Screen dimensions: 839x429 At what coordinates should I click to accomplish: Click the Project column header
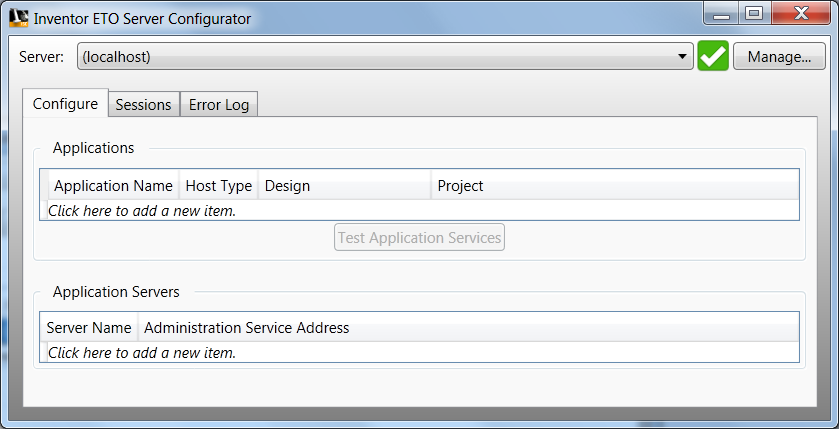(614, 186)
